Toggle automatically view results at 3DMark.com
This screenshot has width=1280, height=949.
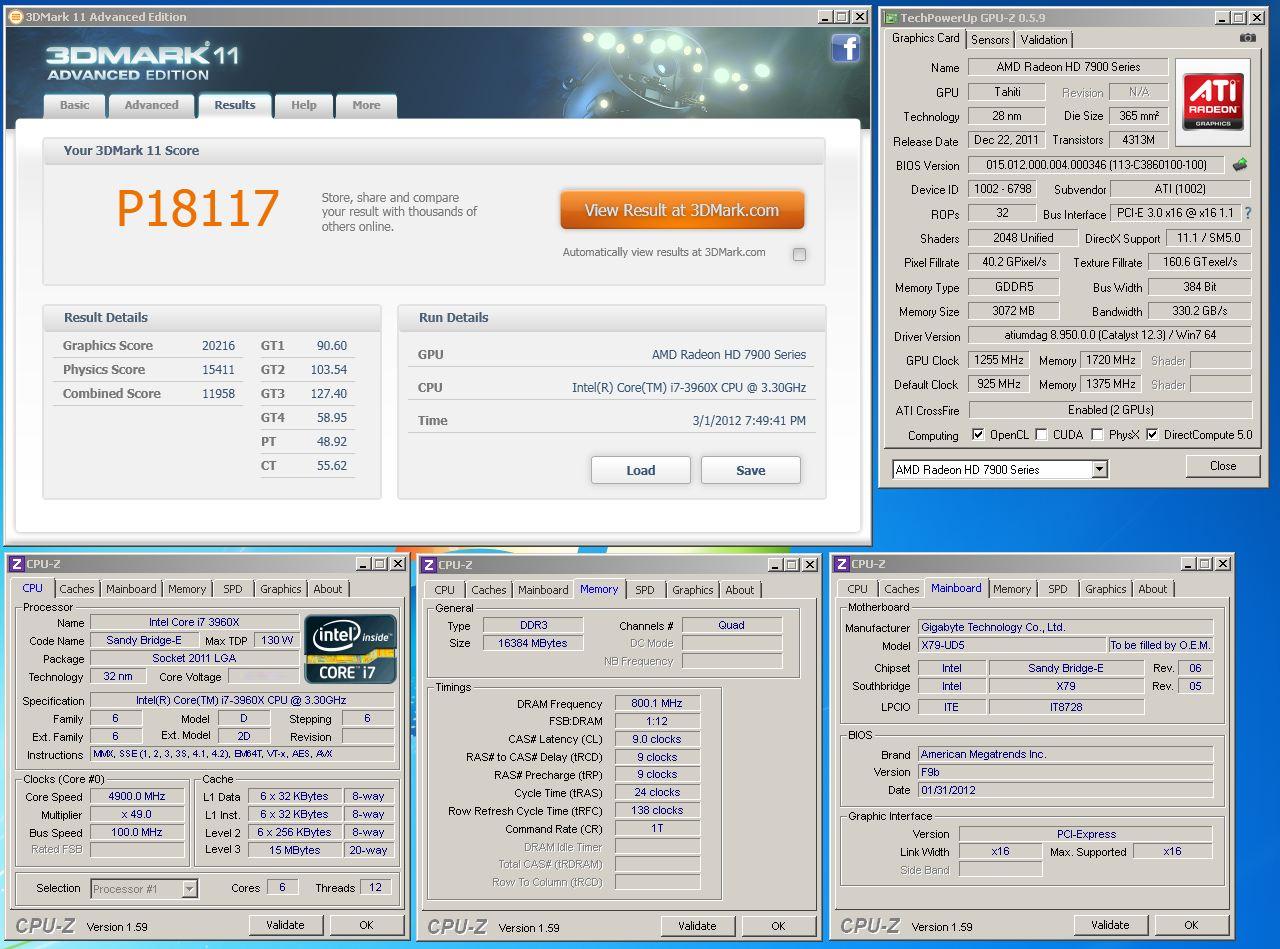coord(799,254)
